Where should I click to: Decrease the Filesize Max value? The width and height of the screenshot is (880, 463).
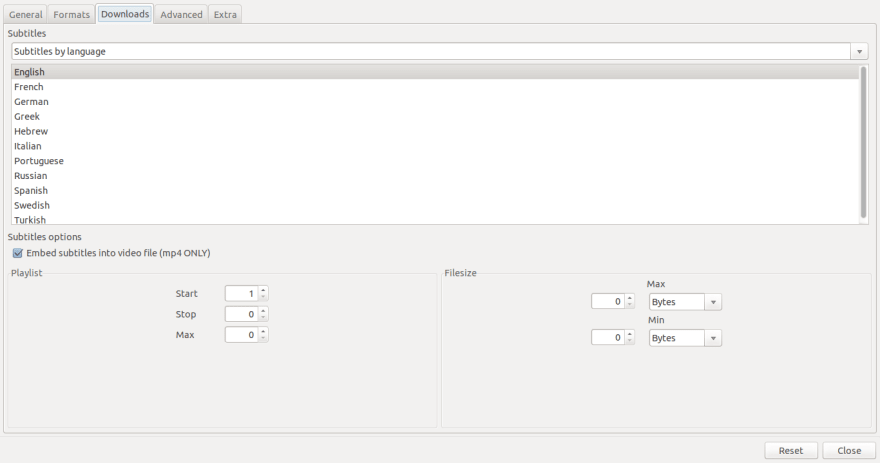point(630,305)
